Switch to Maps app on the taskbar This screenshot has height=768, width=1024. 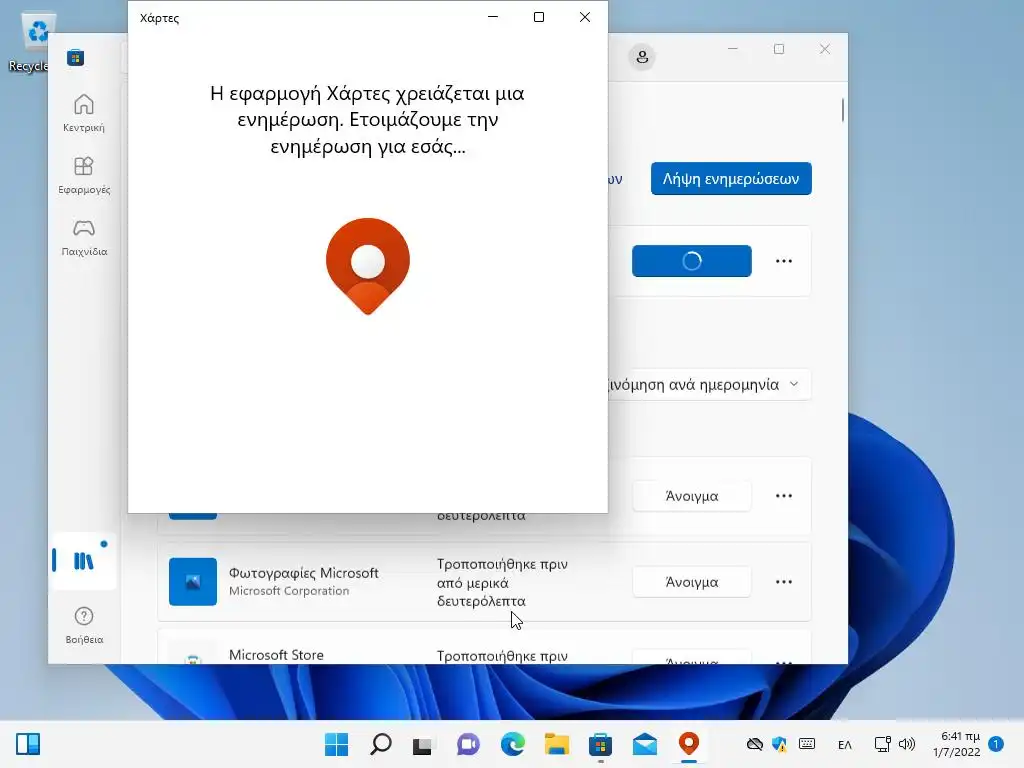click(689, 744)
